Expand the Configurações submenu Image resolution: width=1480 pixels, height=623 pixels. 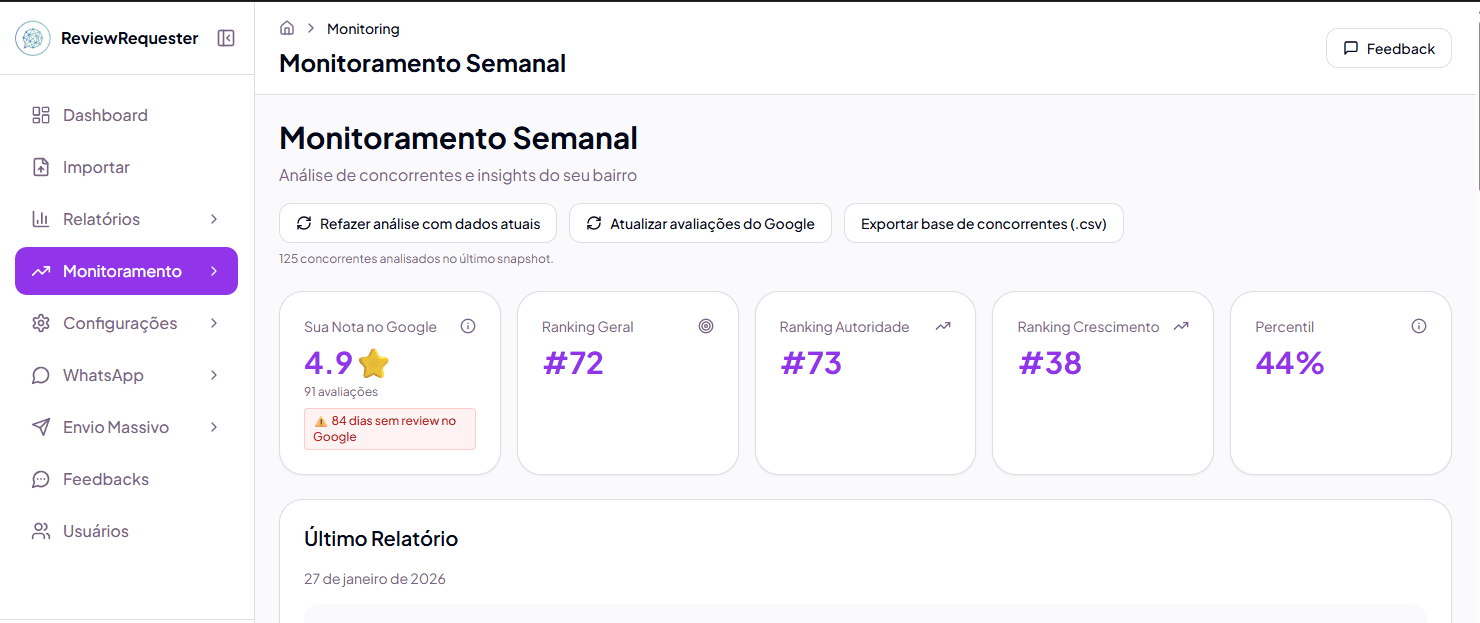tap(213, 323)
